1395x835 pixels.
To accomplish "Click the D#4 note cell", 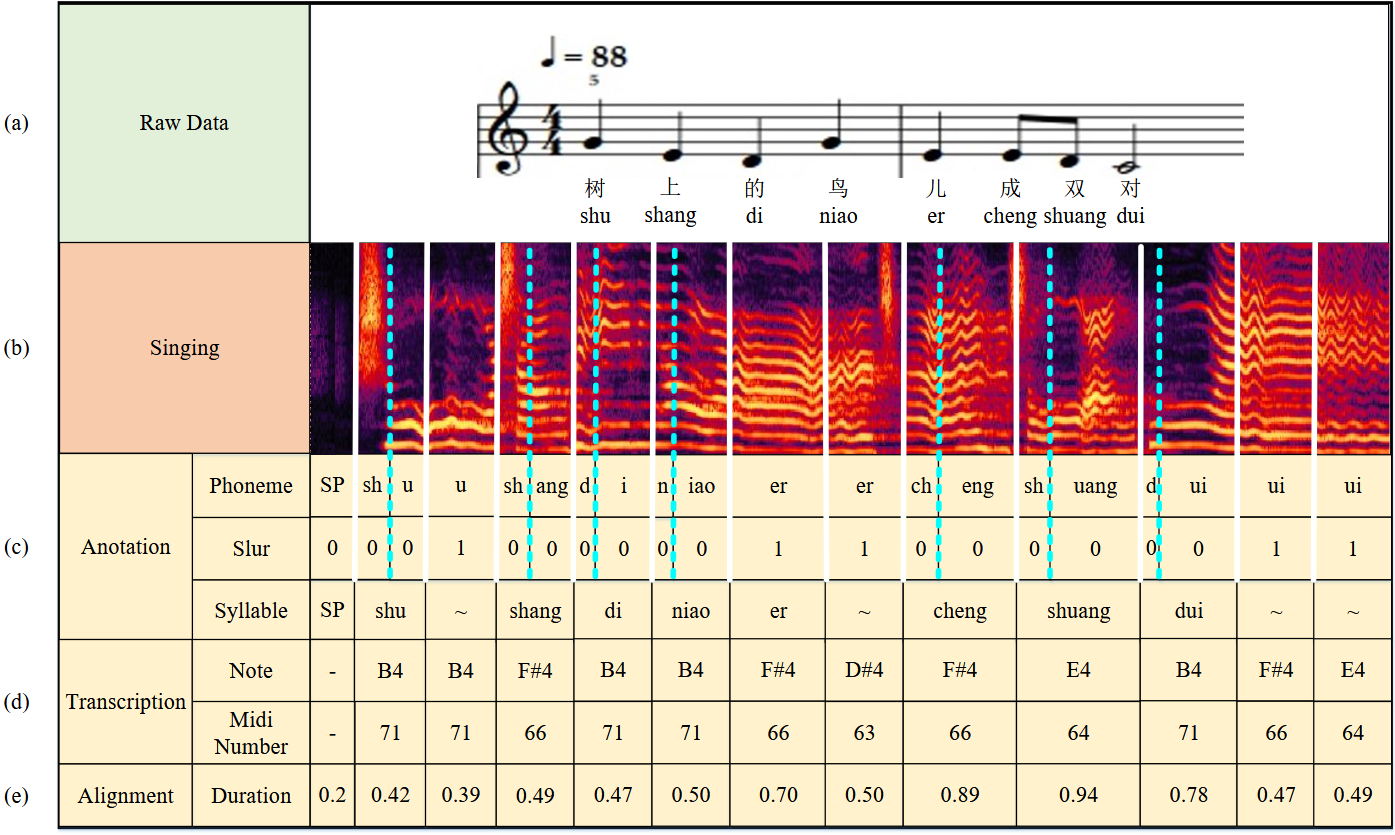I will click(x=864, y=671).
